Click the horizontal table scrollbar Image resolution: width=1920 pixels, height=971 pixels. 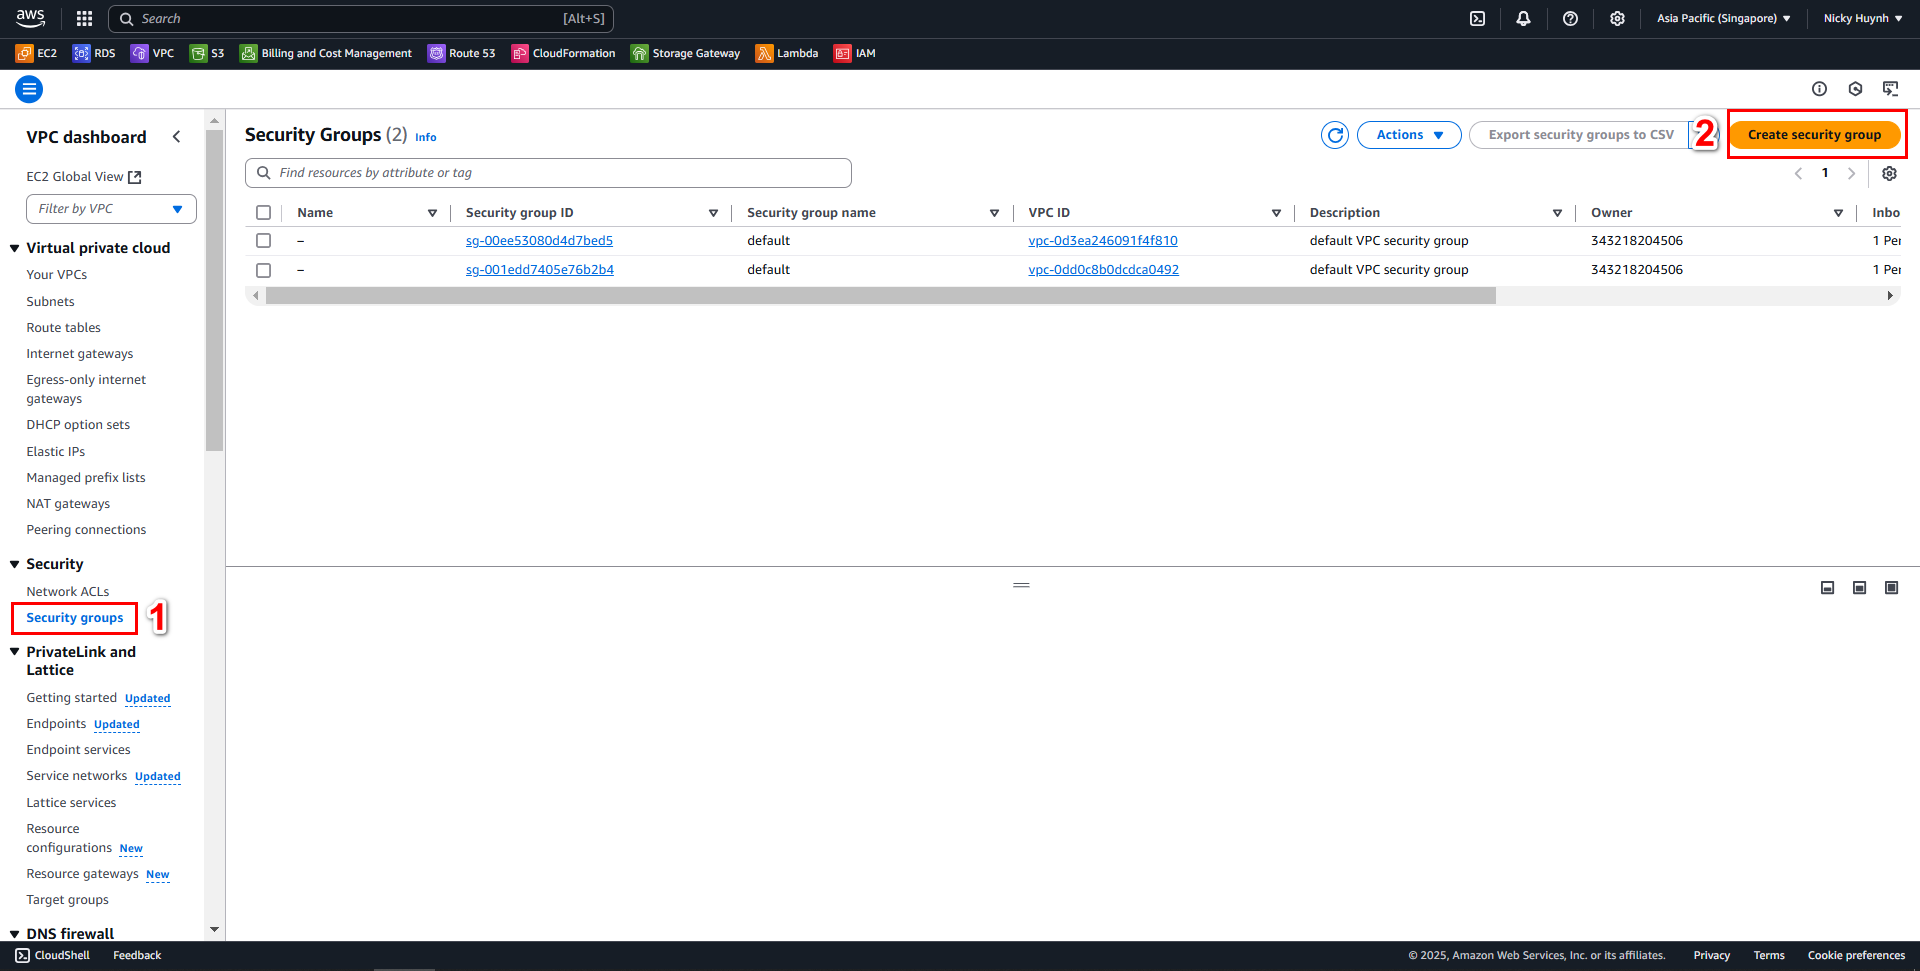[x=880, y=296]
